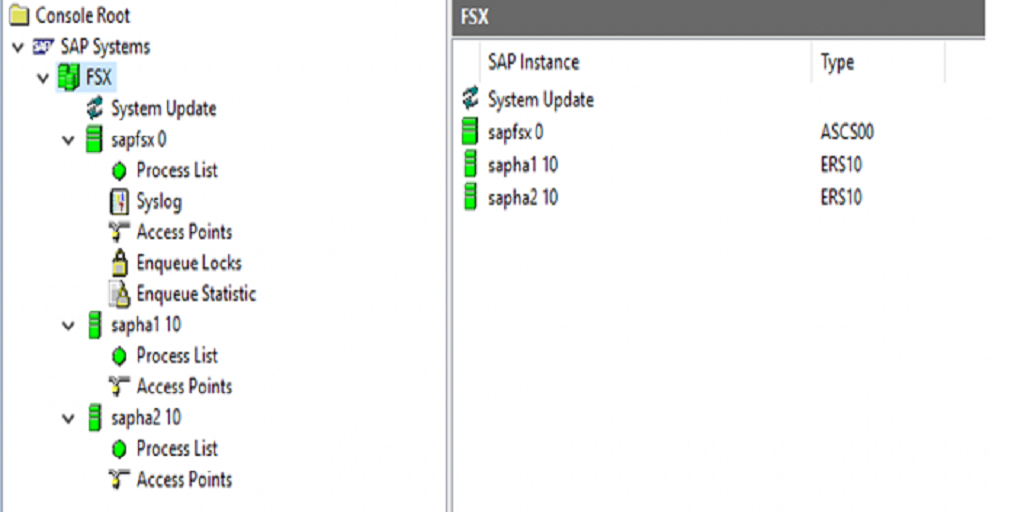Click the sapfsx 0 instance icon in right list
Image resolution: width=1024 pixels, height=512 pixels.
(470, 131)
